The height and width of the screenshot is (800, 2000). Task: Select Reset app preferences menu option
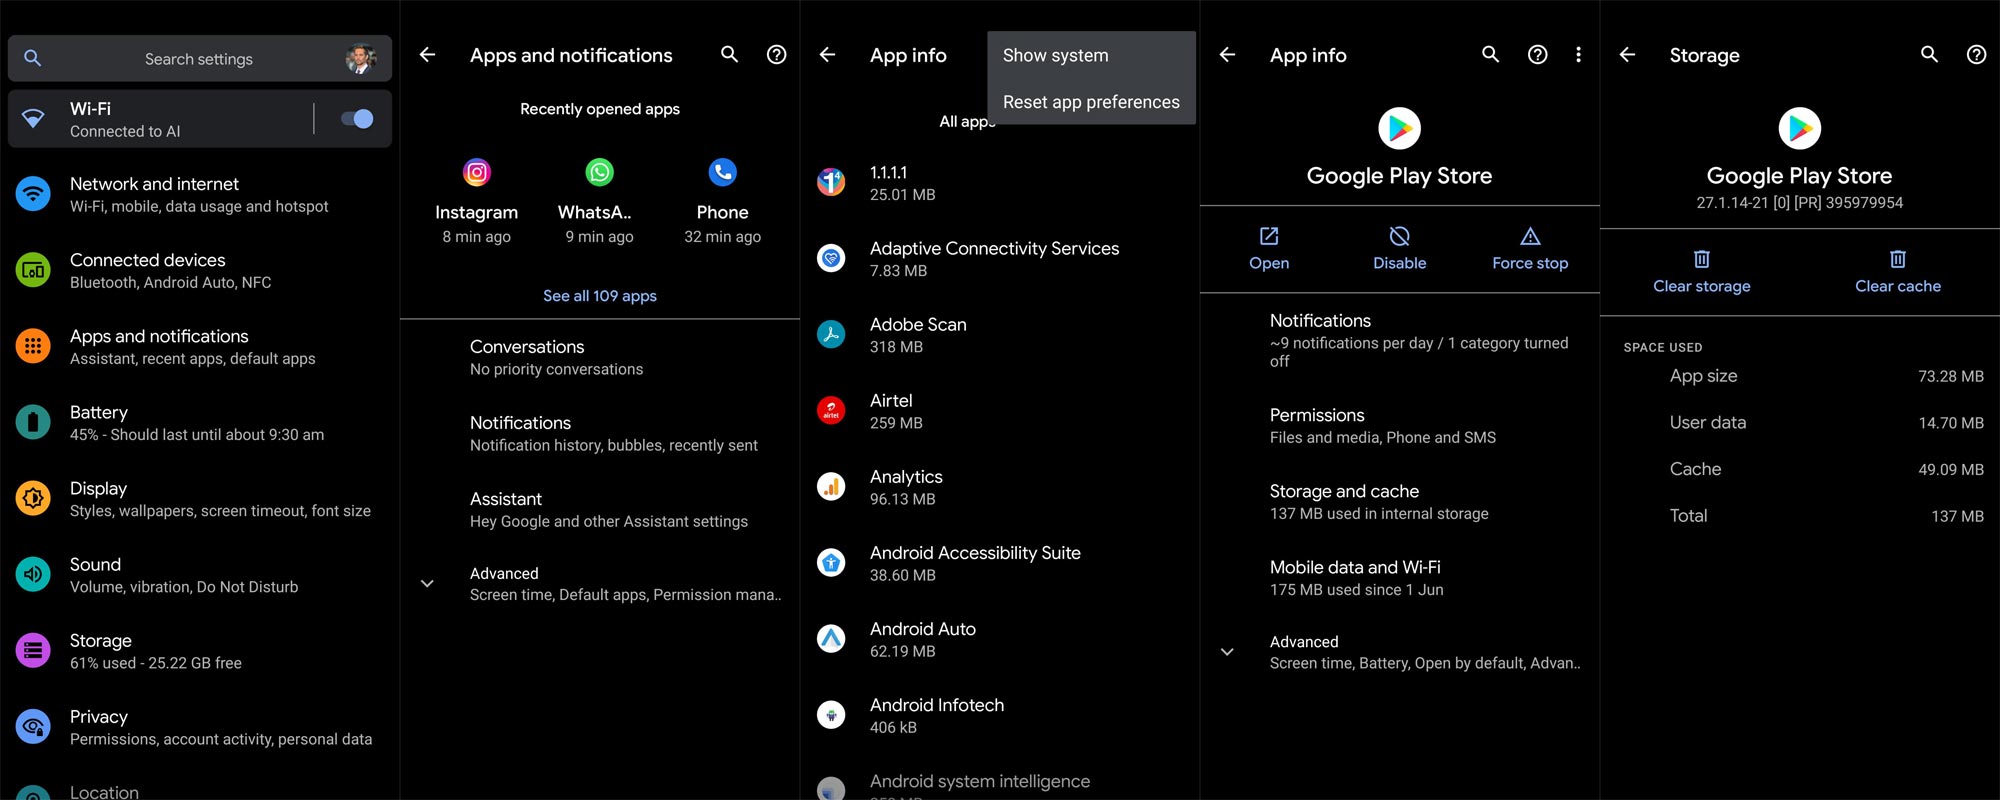coord(1091,102)
